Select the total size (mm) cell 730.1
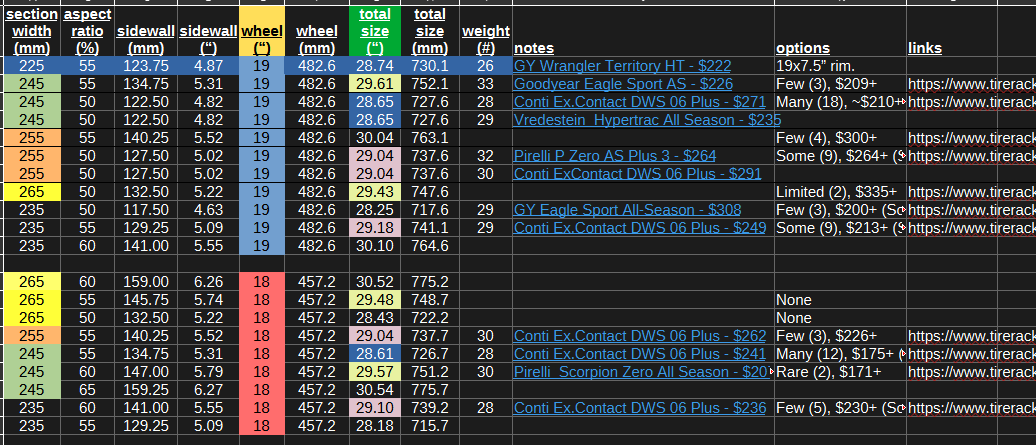Image resolution: width=1036 pixels, height=445 pixels. 430,66
